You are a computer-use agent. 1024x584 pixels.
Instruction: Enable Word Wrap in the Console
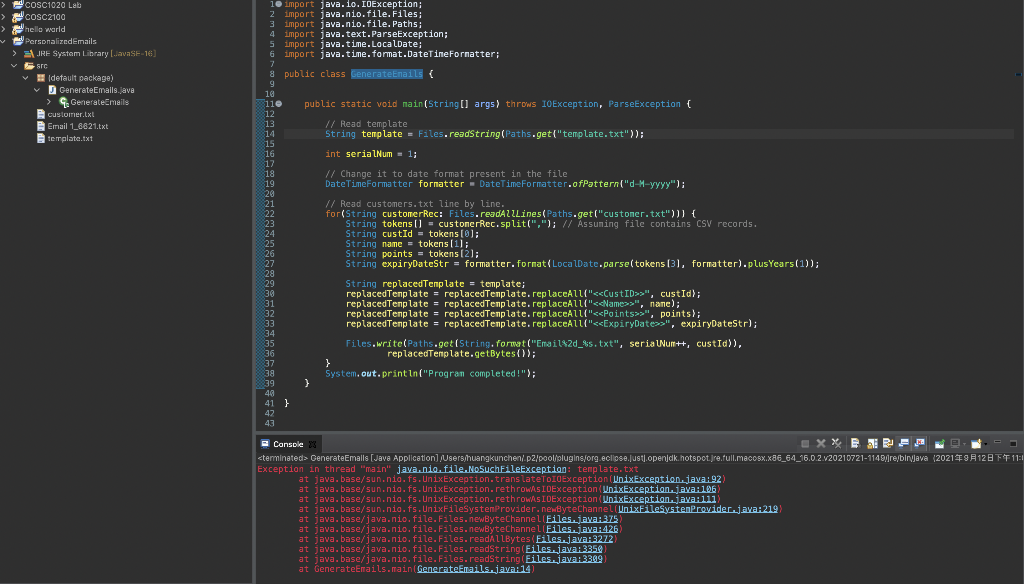point(888,443)
